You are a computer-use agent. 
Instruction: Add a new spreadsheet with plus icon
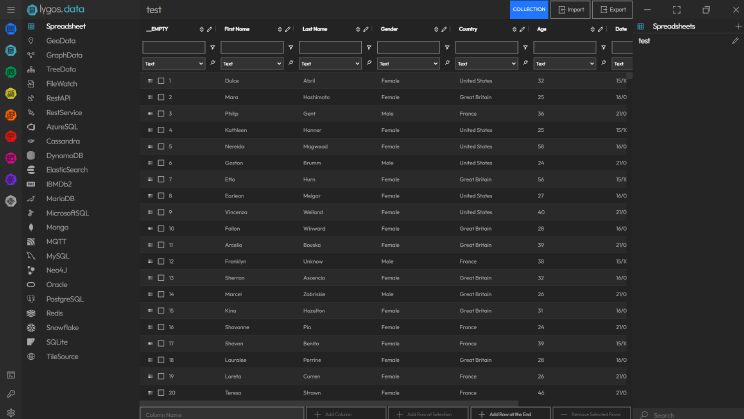[x=738, y=27]
